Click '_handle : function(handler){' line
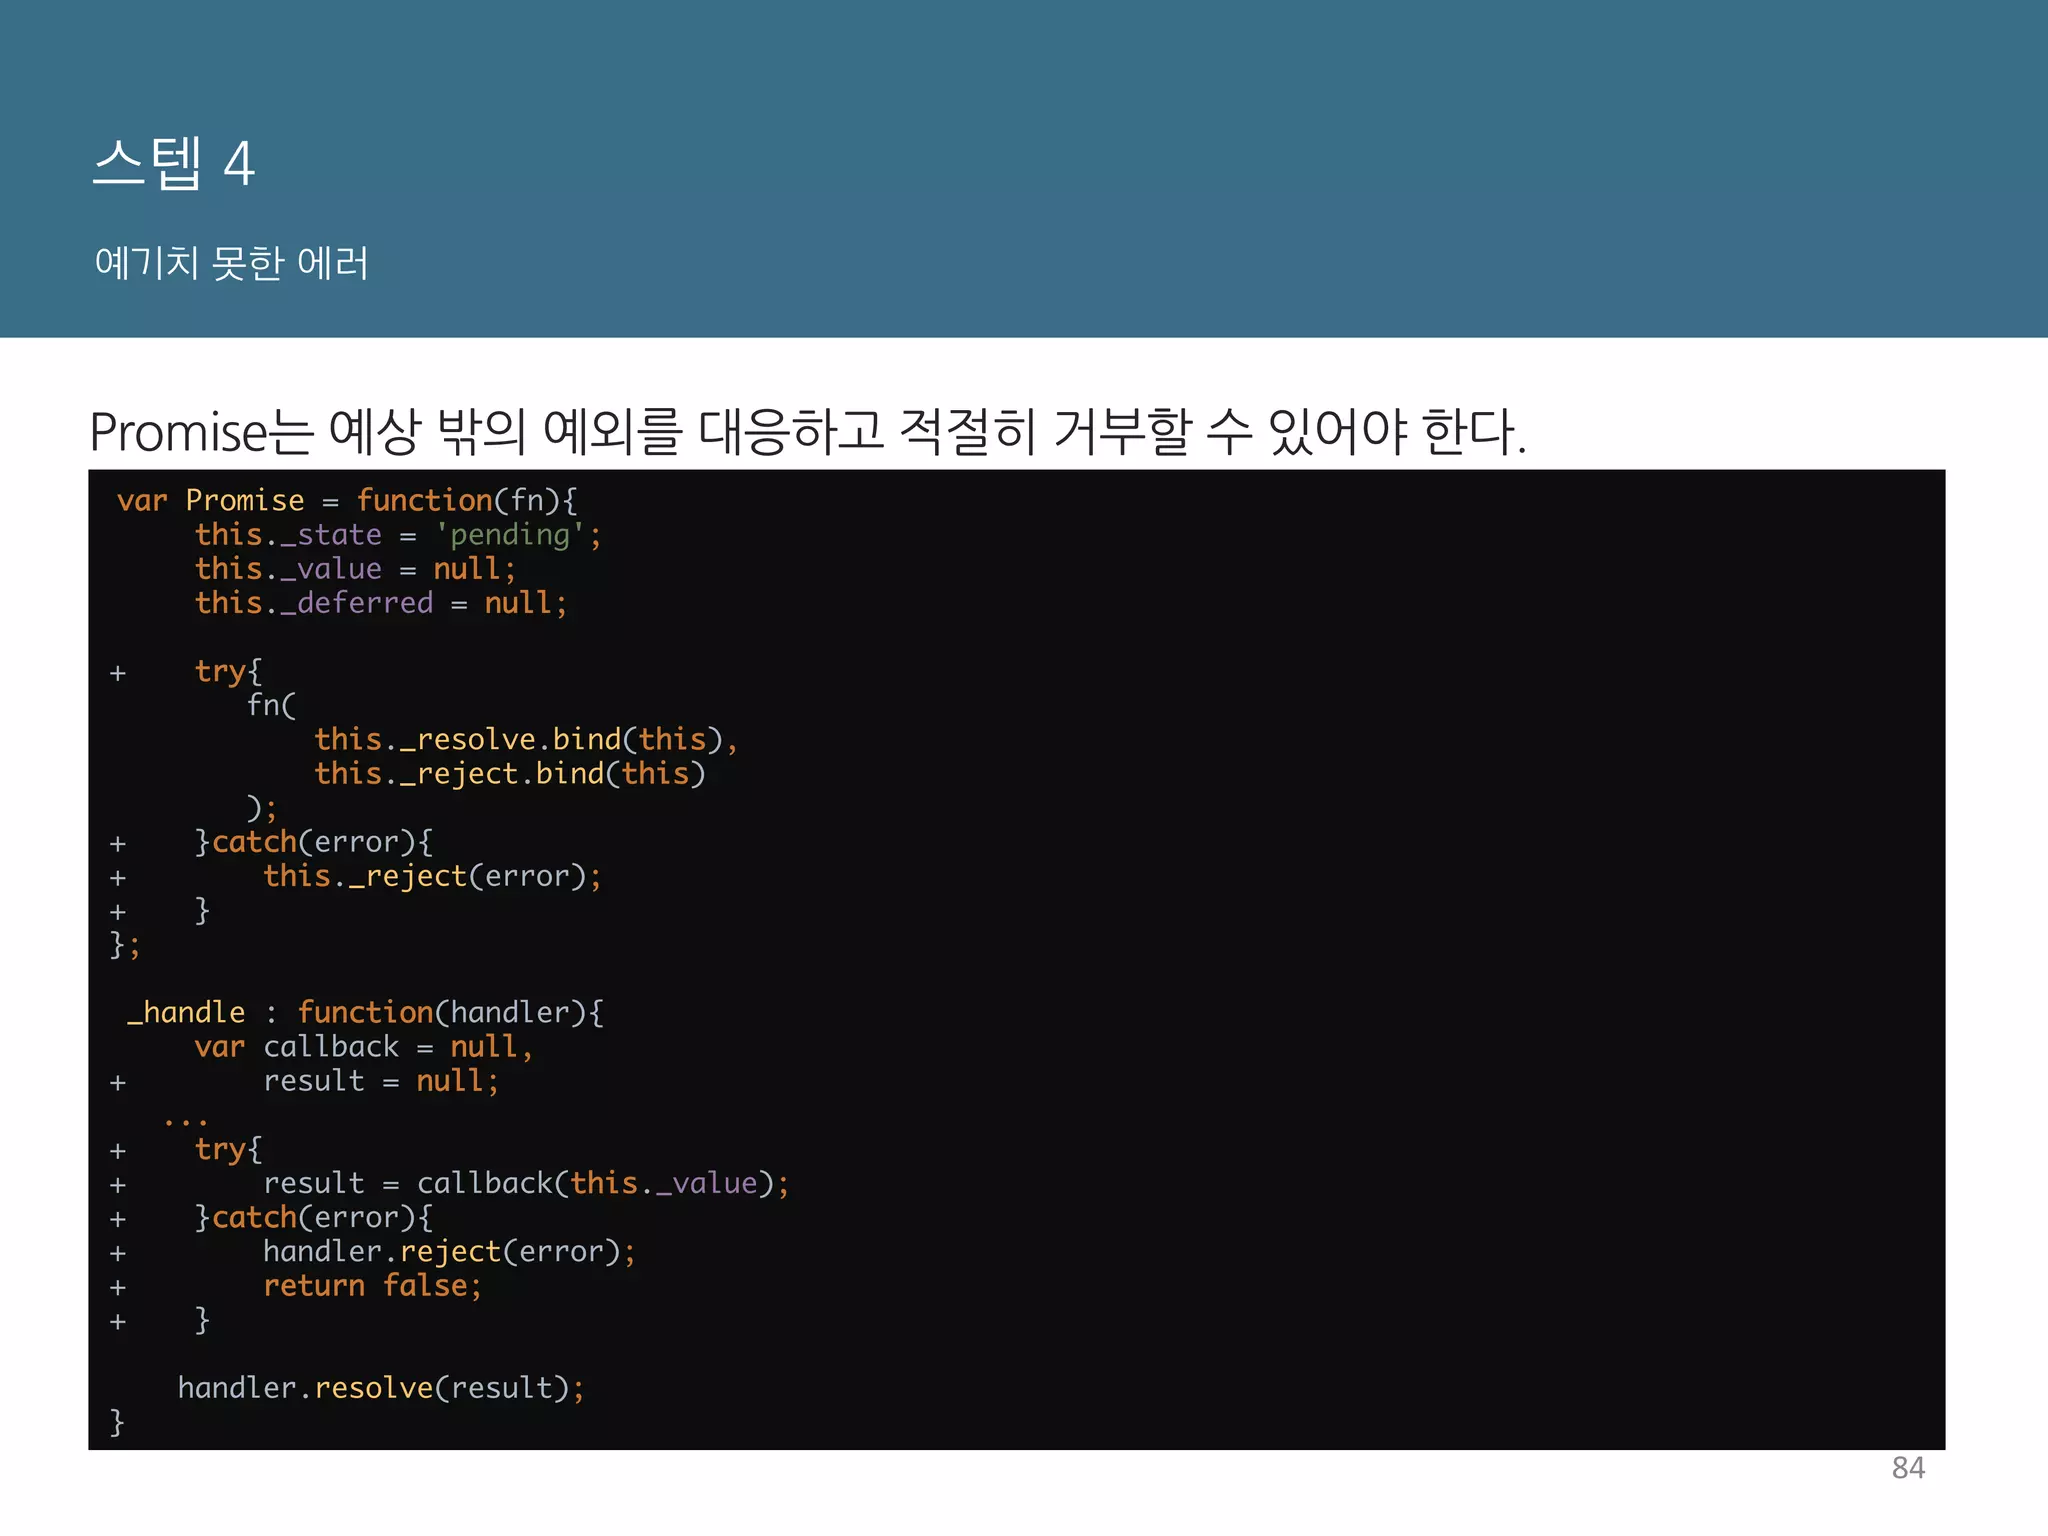Image resolution: width=2048 pixels, height=1536 pixels. point(365,1012)
